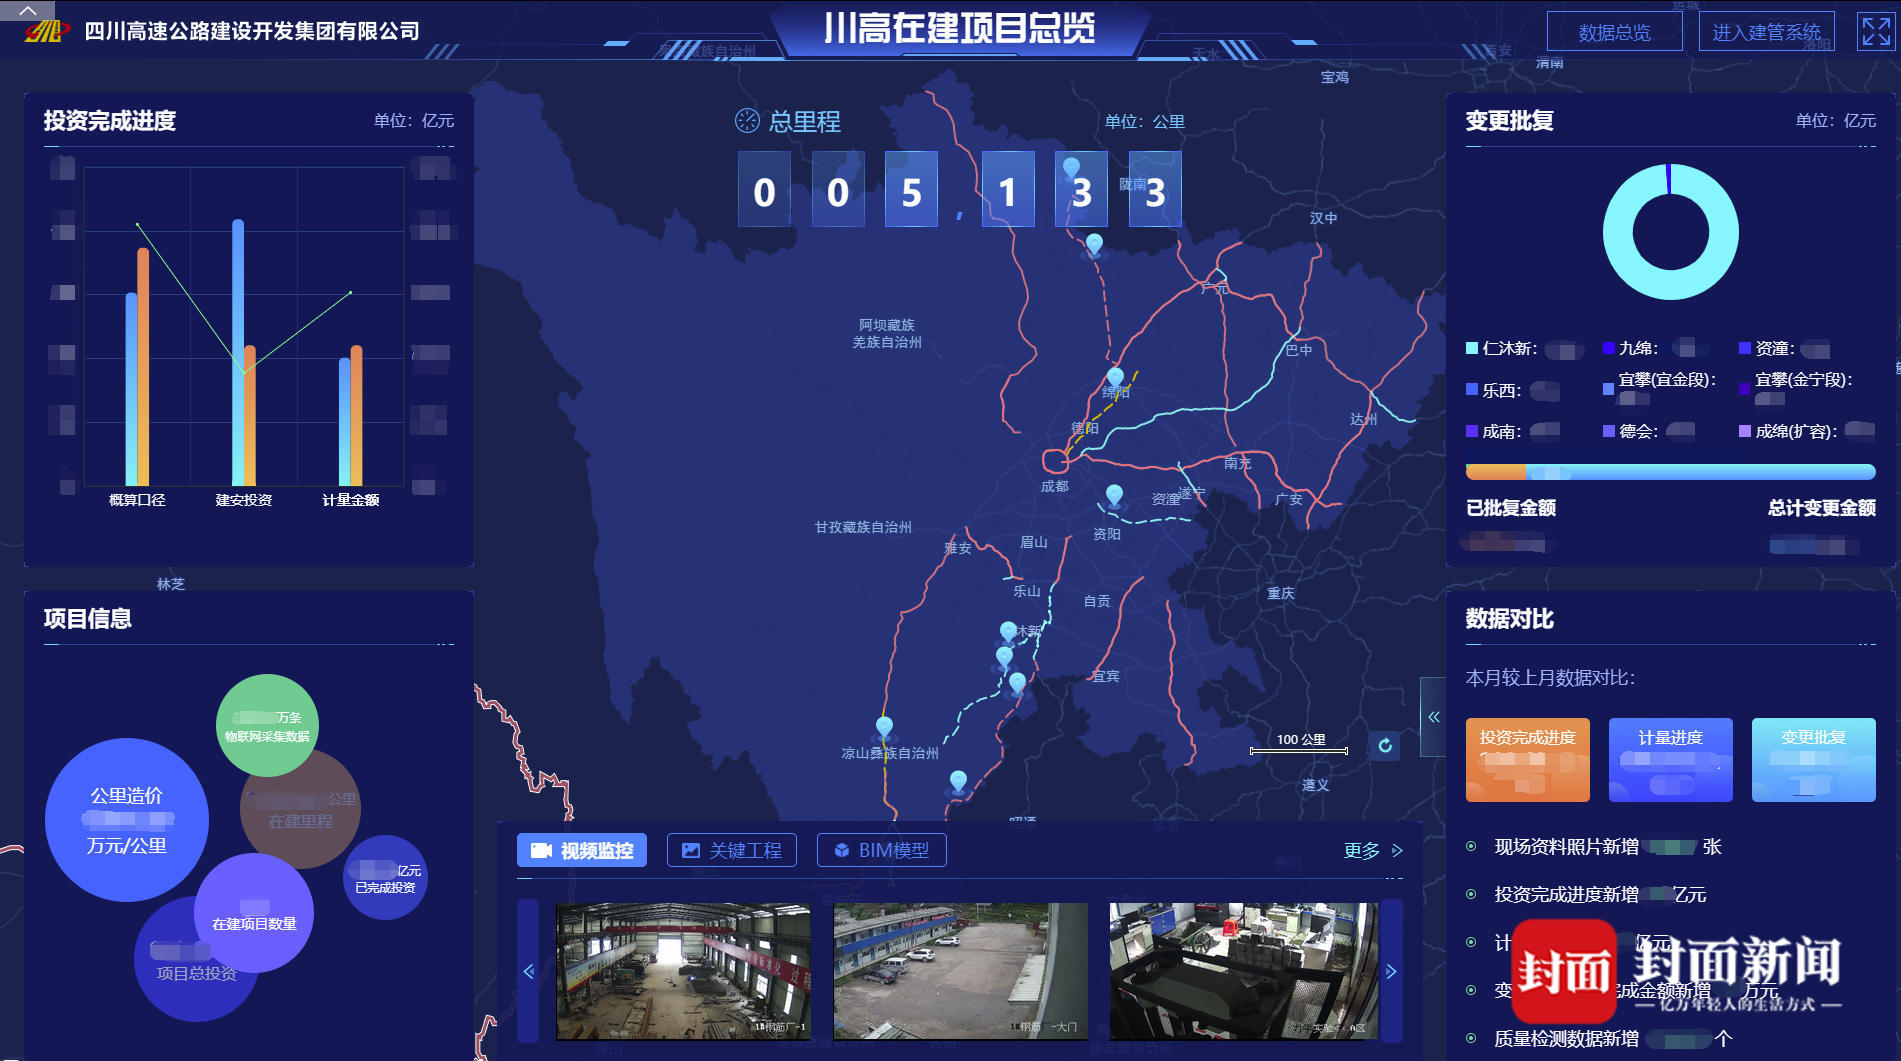Click the company logo icon
Image resolution: width=1901 pixels, height=1061 pixels.
47,32
